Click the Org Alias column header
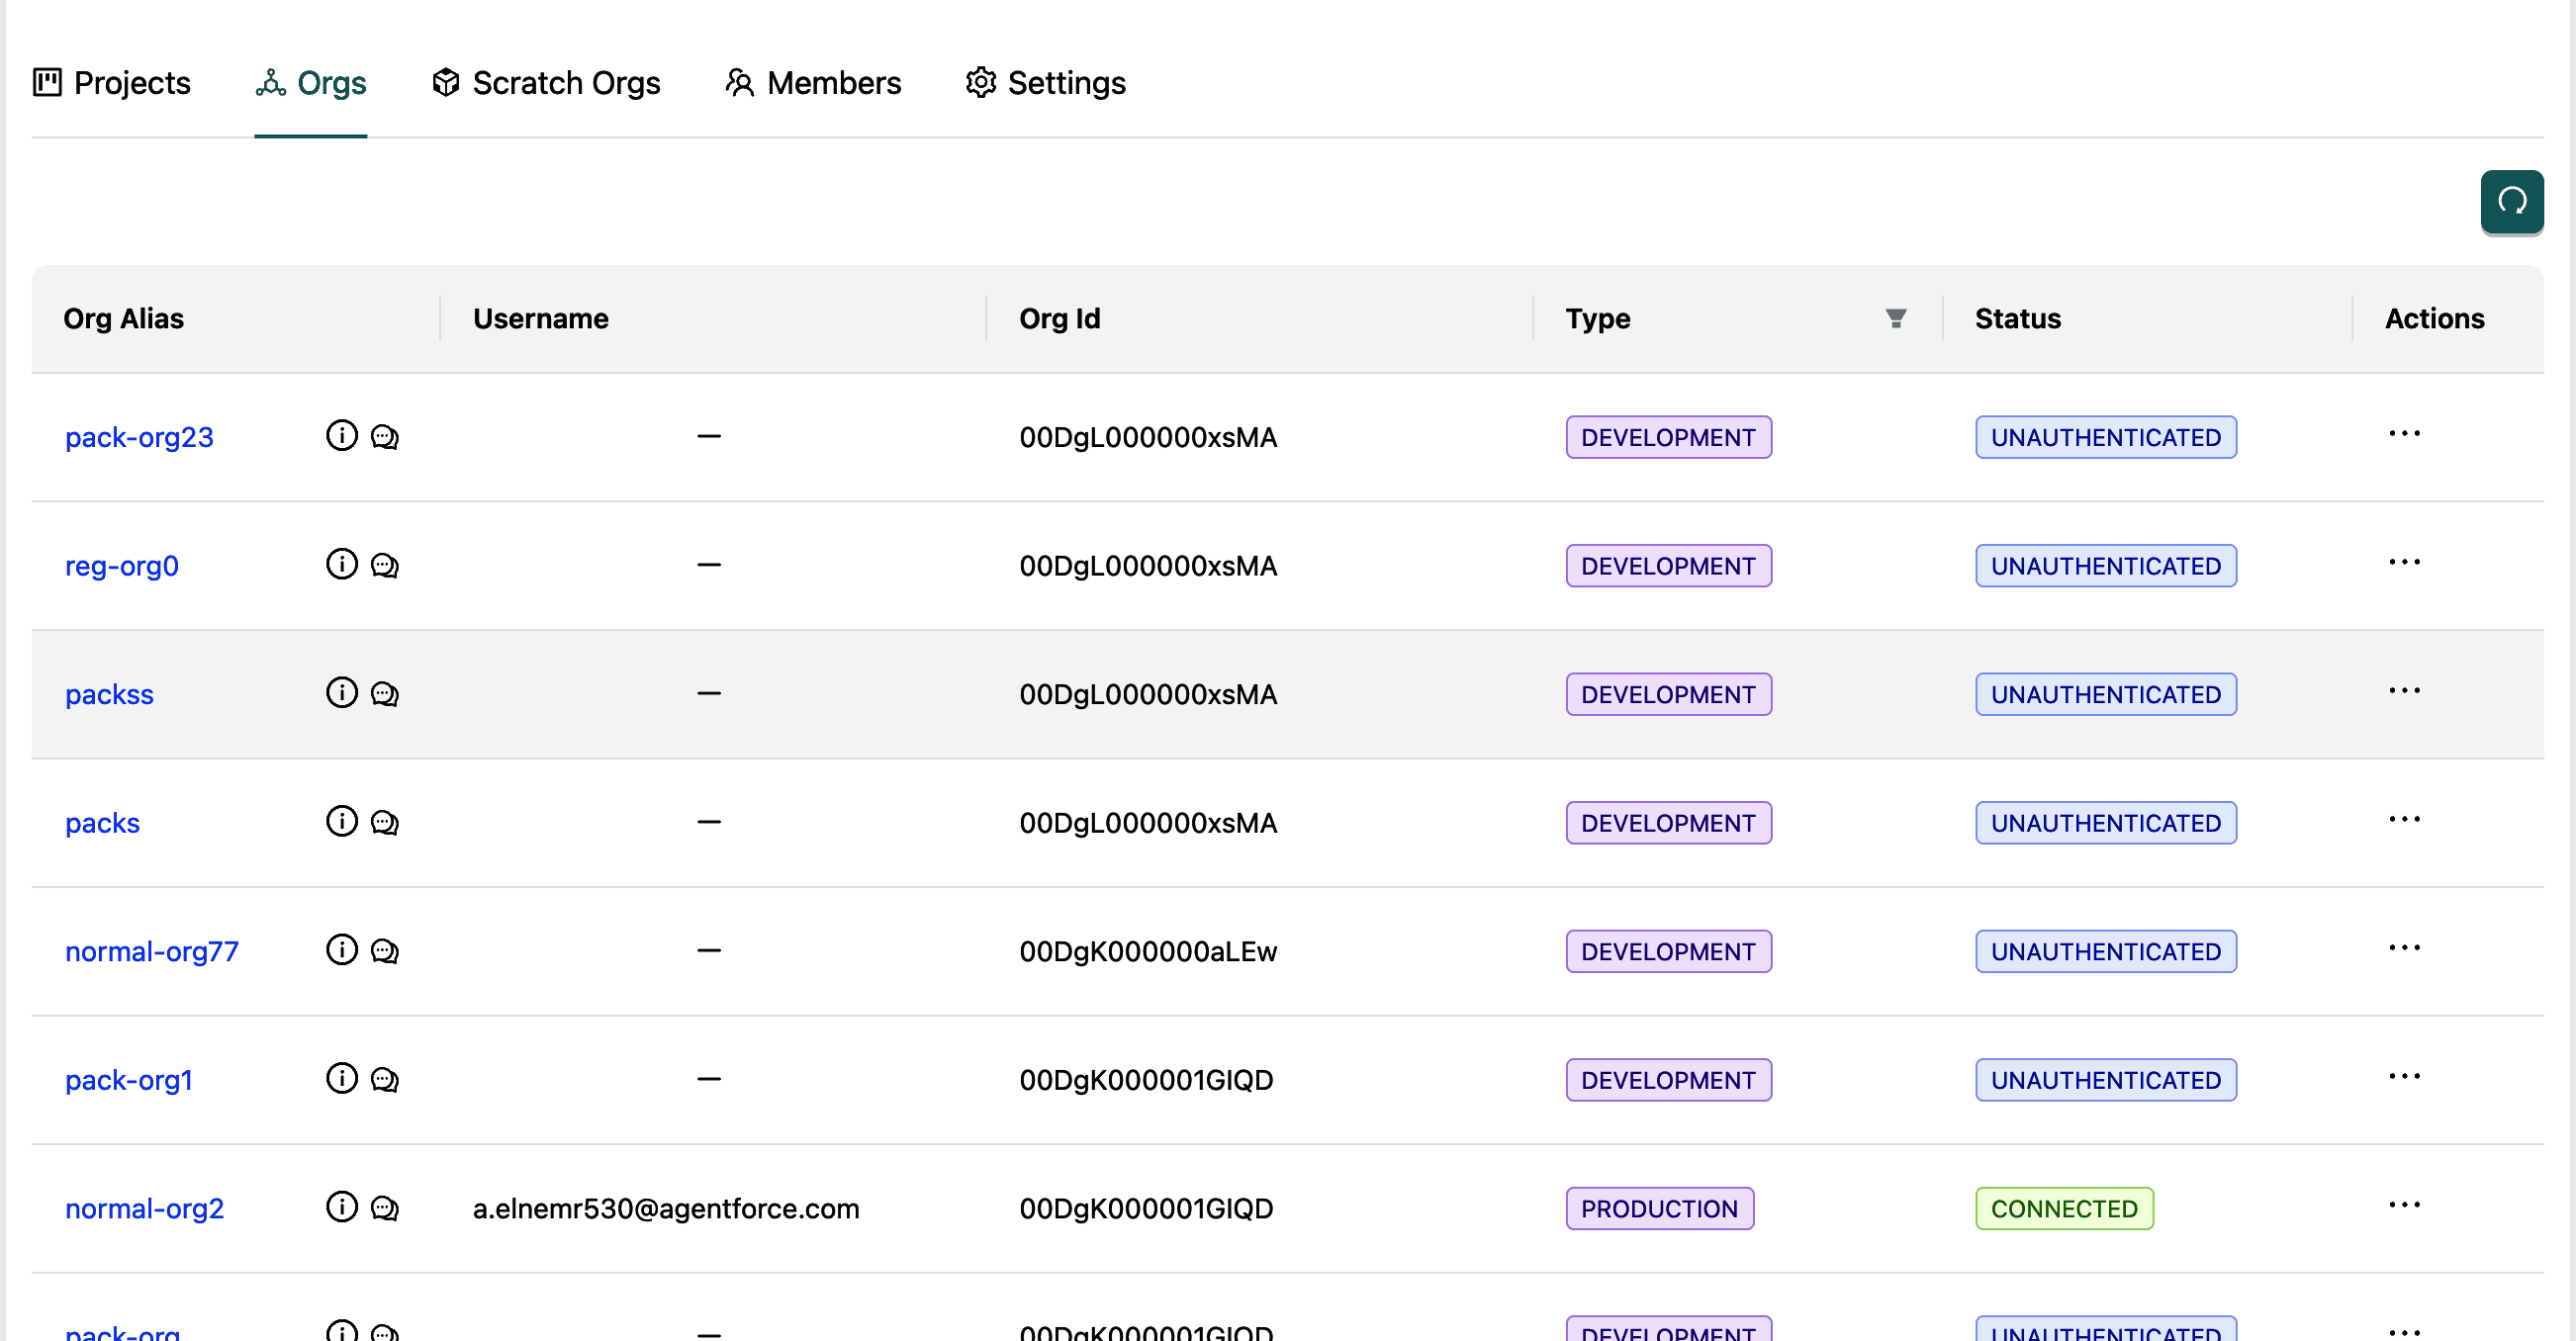This screenshot has height=1341, width=2576. pyautogui.click(x=124, y=318)
